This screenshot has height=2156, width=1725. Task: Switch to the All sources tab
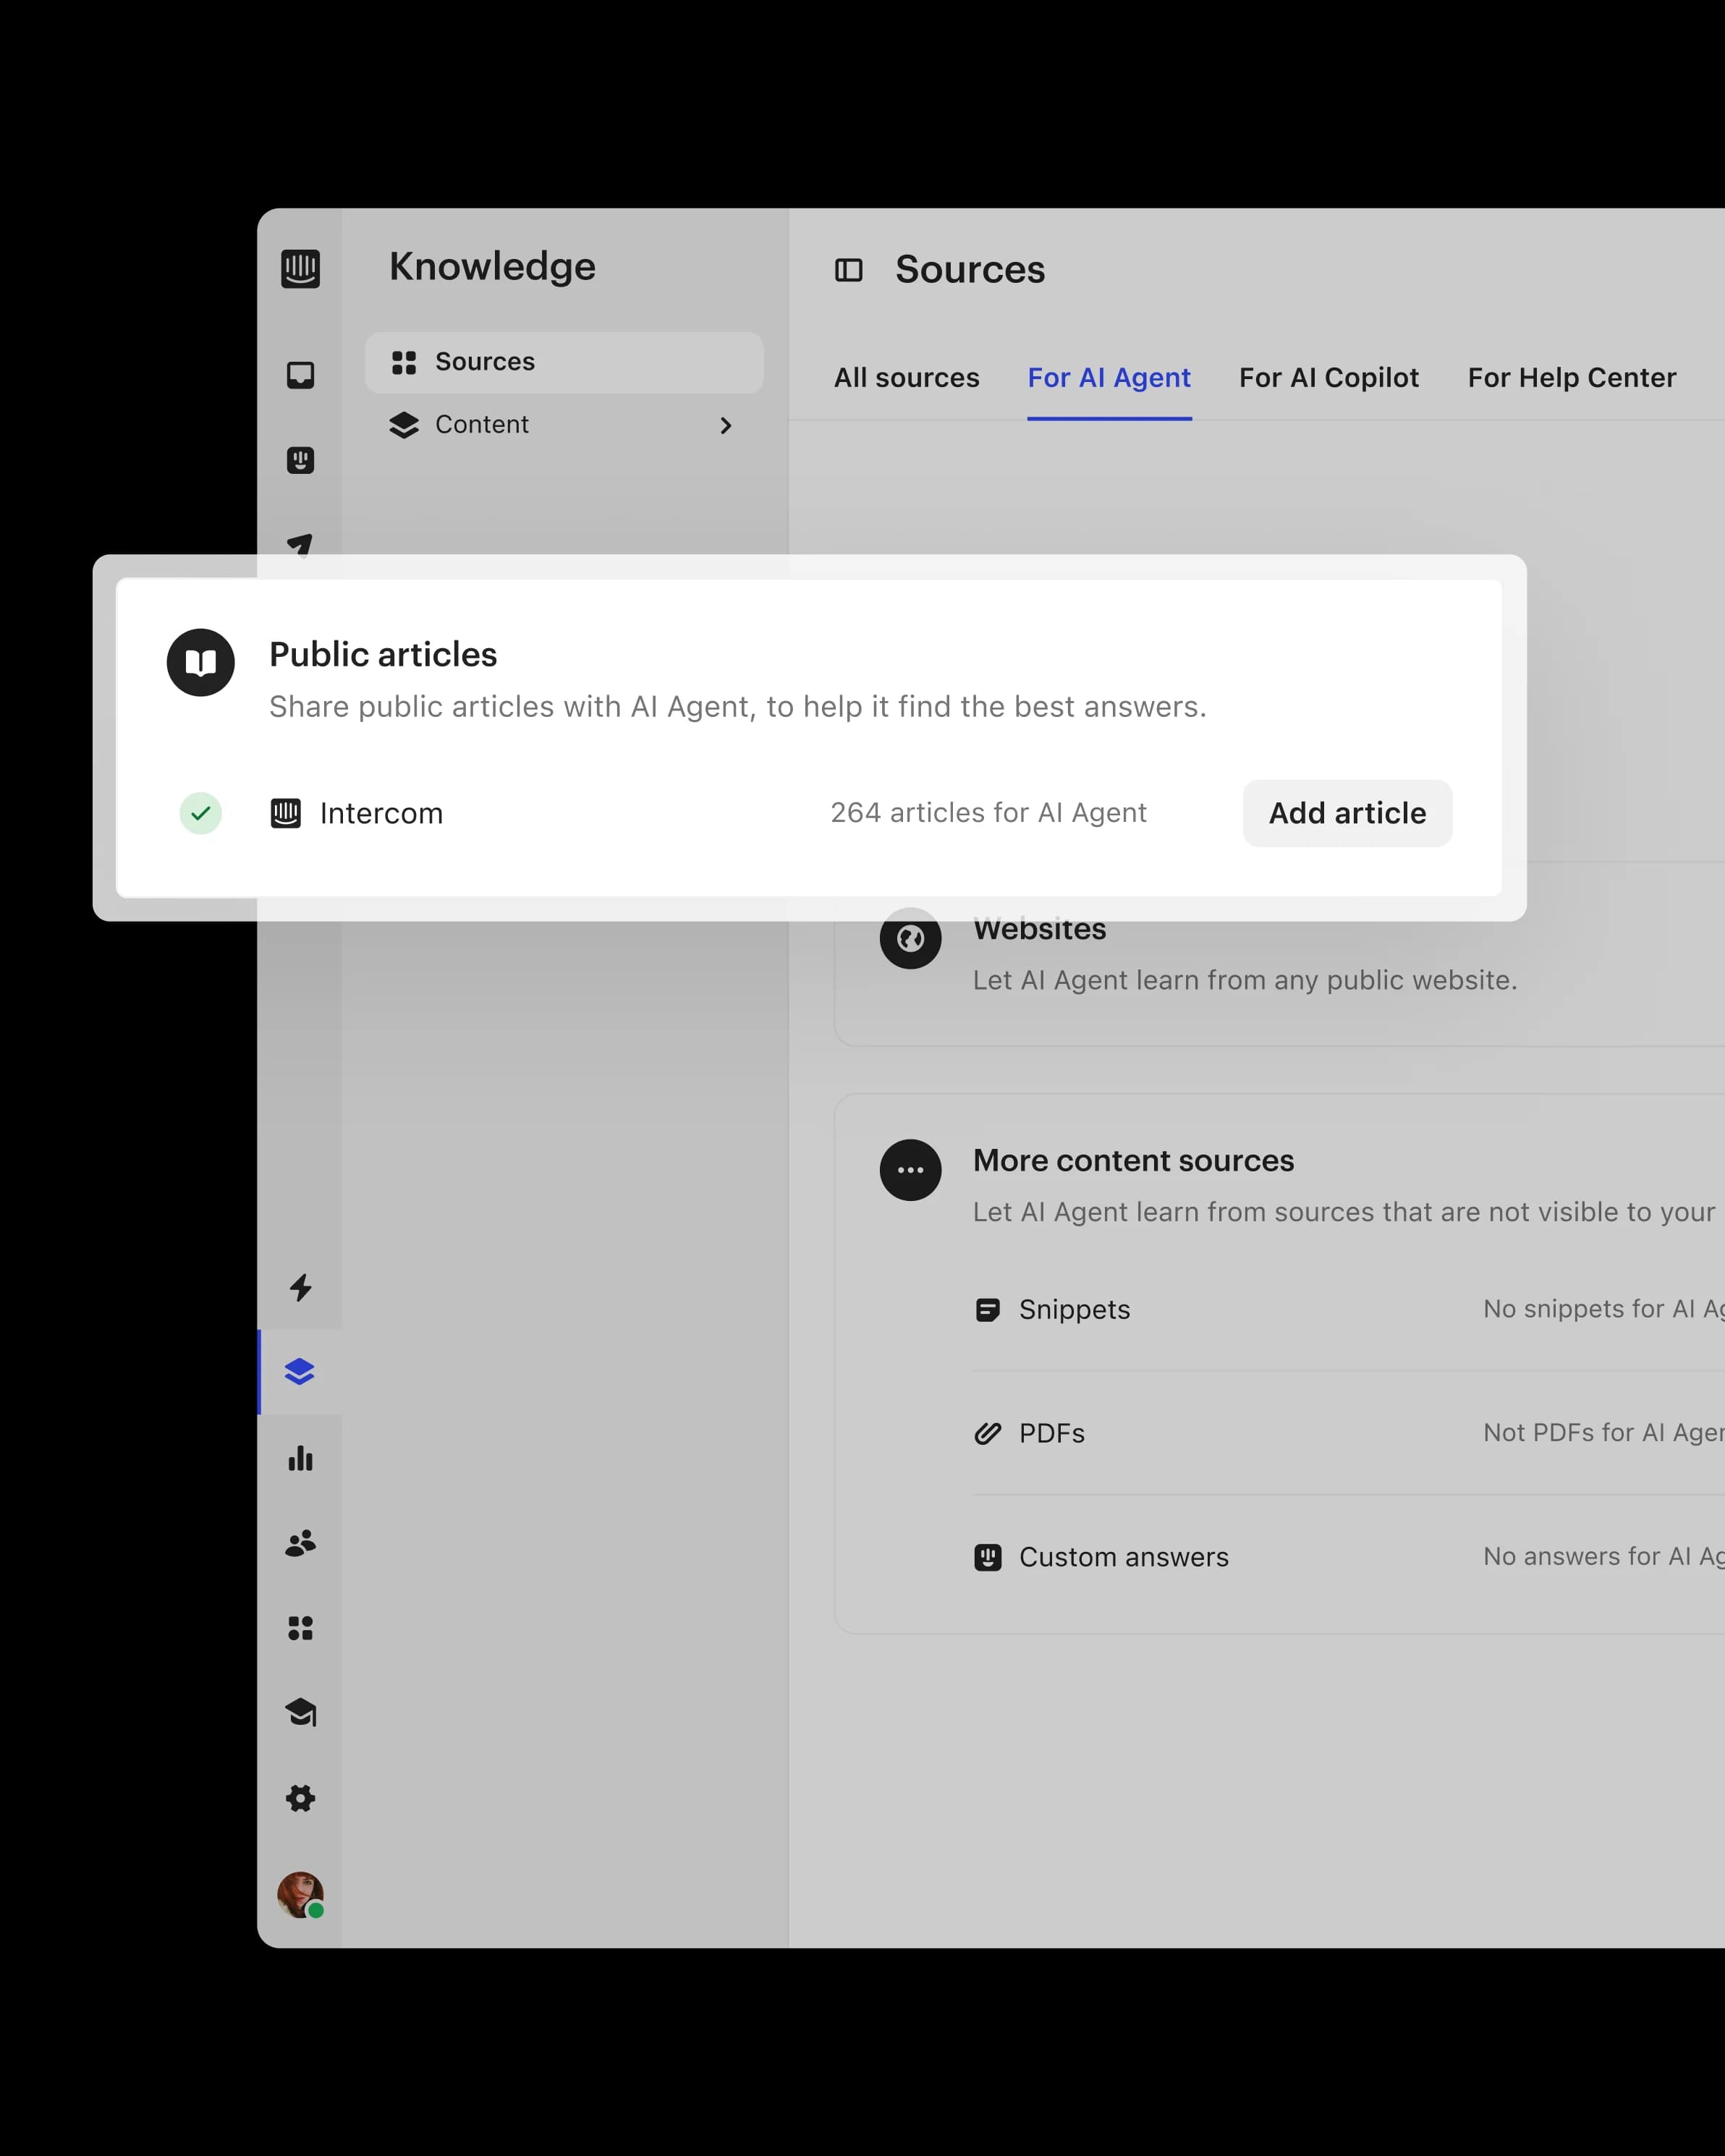pos(906,378)
